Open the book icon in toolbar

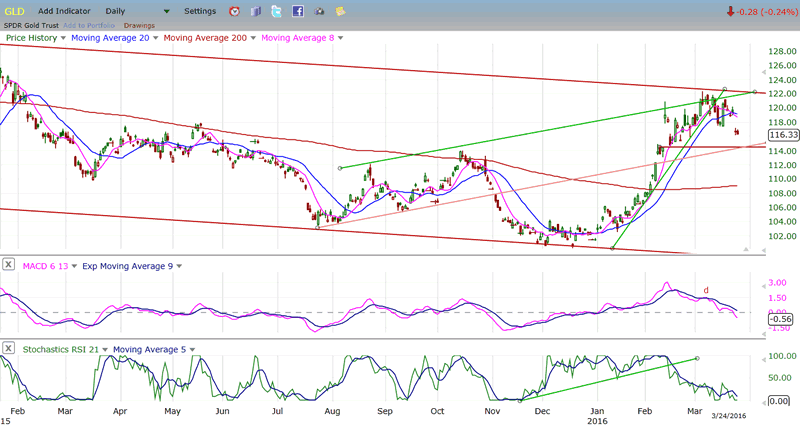256,11
